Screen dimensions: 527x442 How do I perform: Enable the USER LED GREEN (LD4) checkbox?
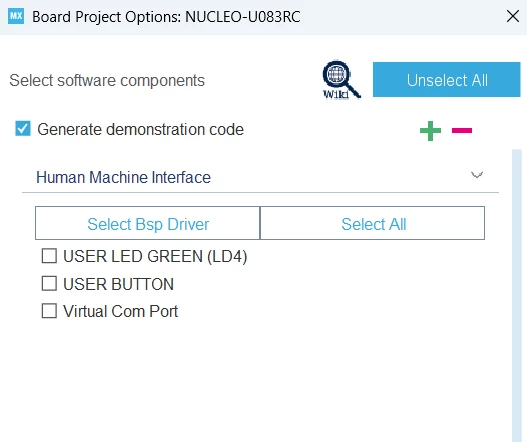point(49,256)
